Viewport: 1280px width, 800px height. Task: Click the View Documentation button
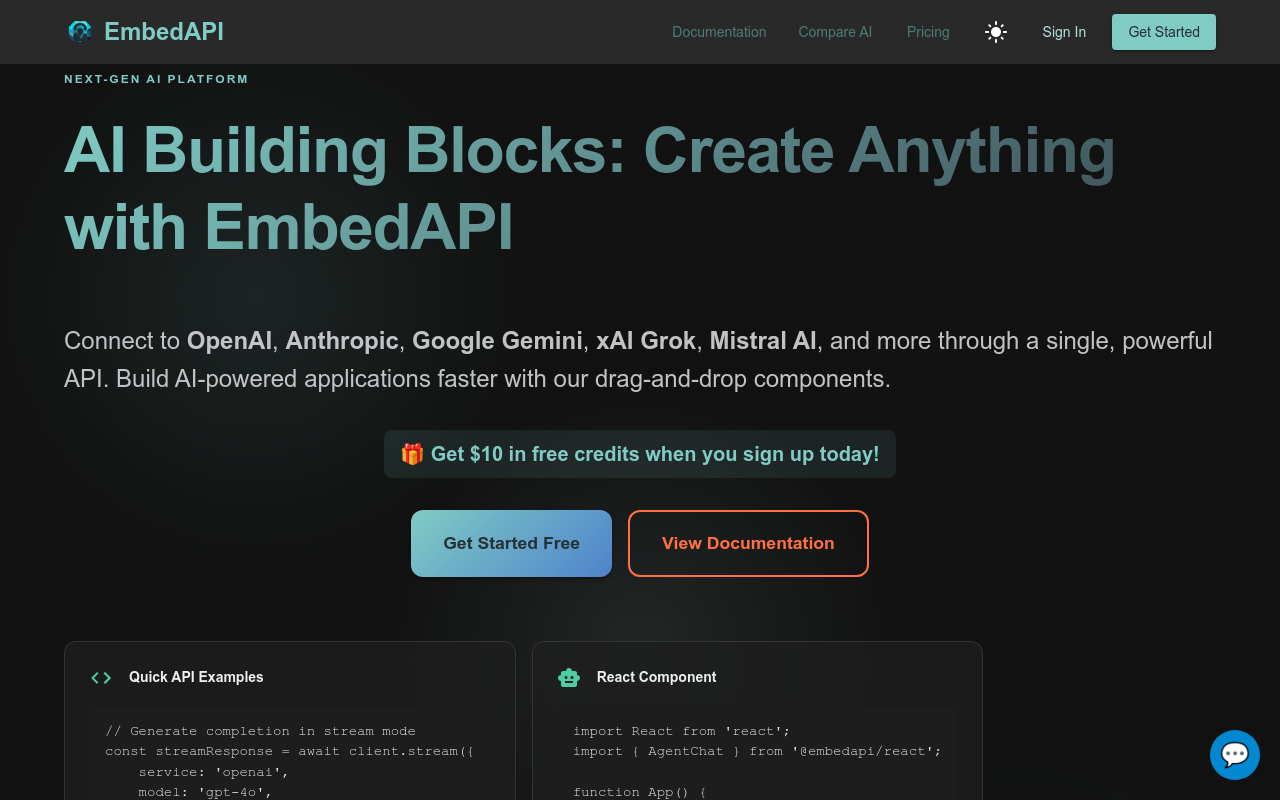748,543
